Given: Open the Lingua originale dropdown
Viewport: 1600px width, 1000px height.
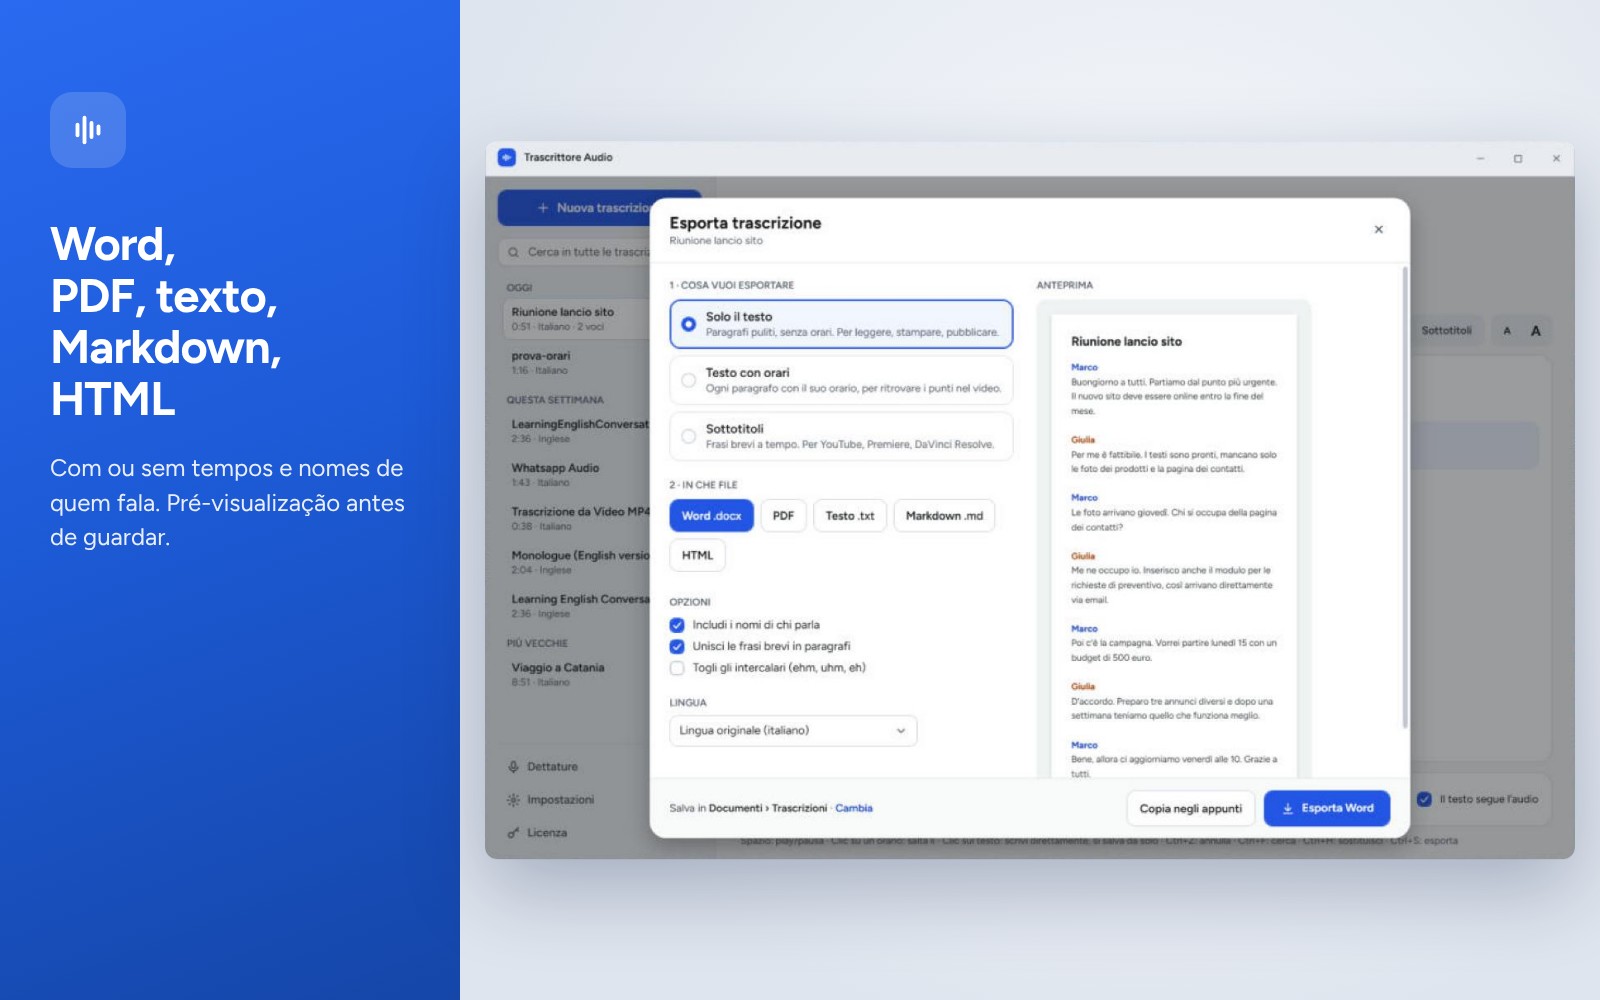Looking at the screenshot, I should tap(793, 731).
